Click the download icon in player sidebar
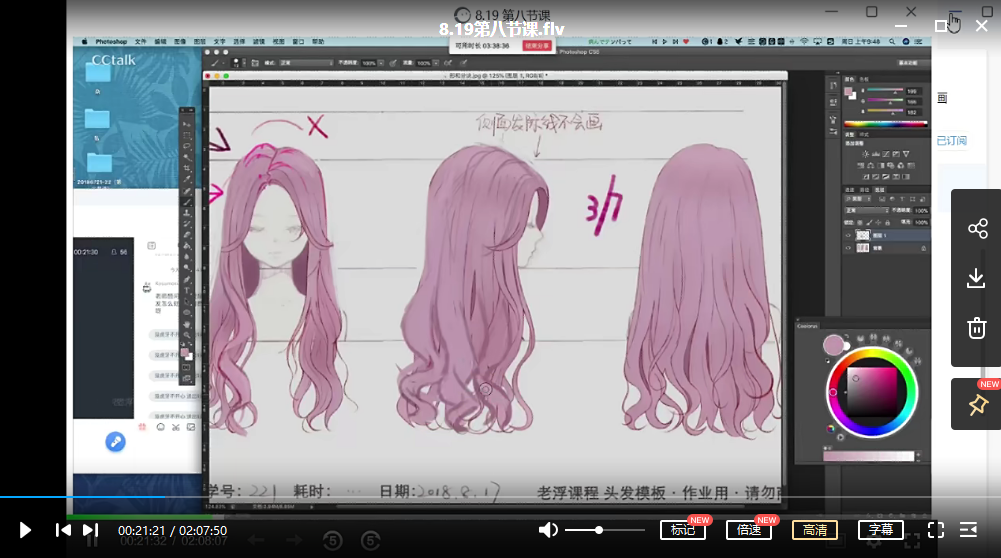The width and height of the screenshot is (1001, 558). click(976, 278)
